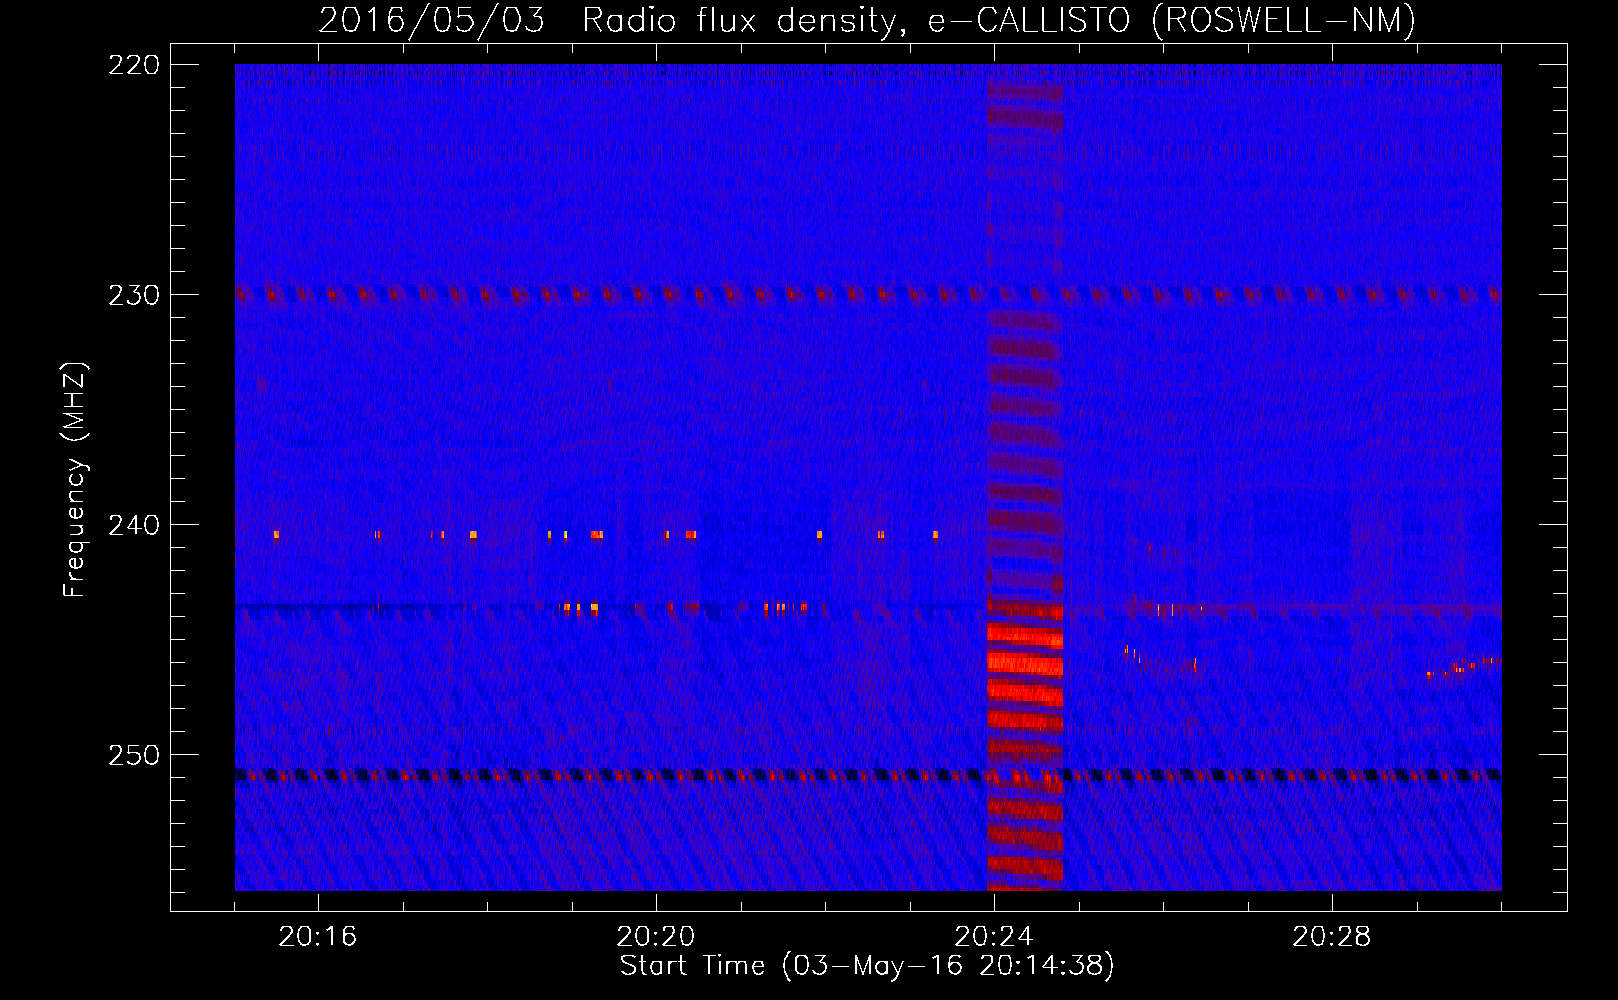Click the 20:28 time tick label
Image resolution: width=1618 pixels, height=1000 pixels.
tap(1332, 937)
